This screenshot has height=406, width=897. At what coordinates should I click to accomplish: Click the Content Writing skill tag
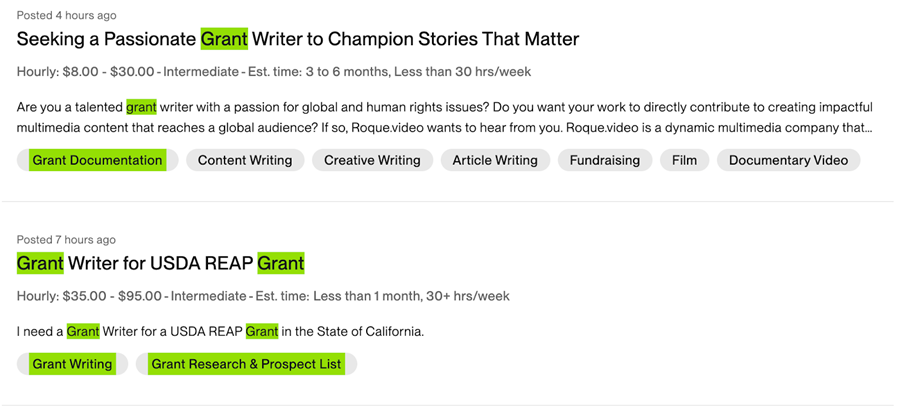pyautogui.click(x=245, y=160)
